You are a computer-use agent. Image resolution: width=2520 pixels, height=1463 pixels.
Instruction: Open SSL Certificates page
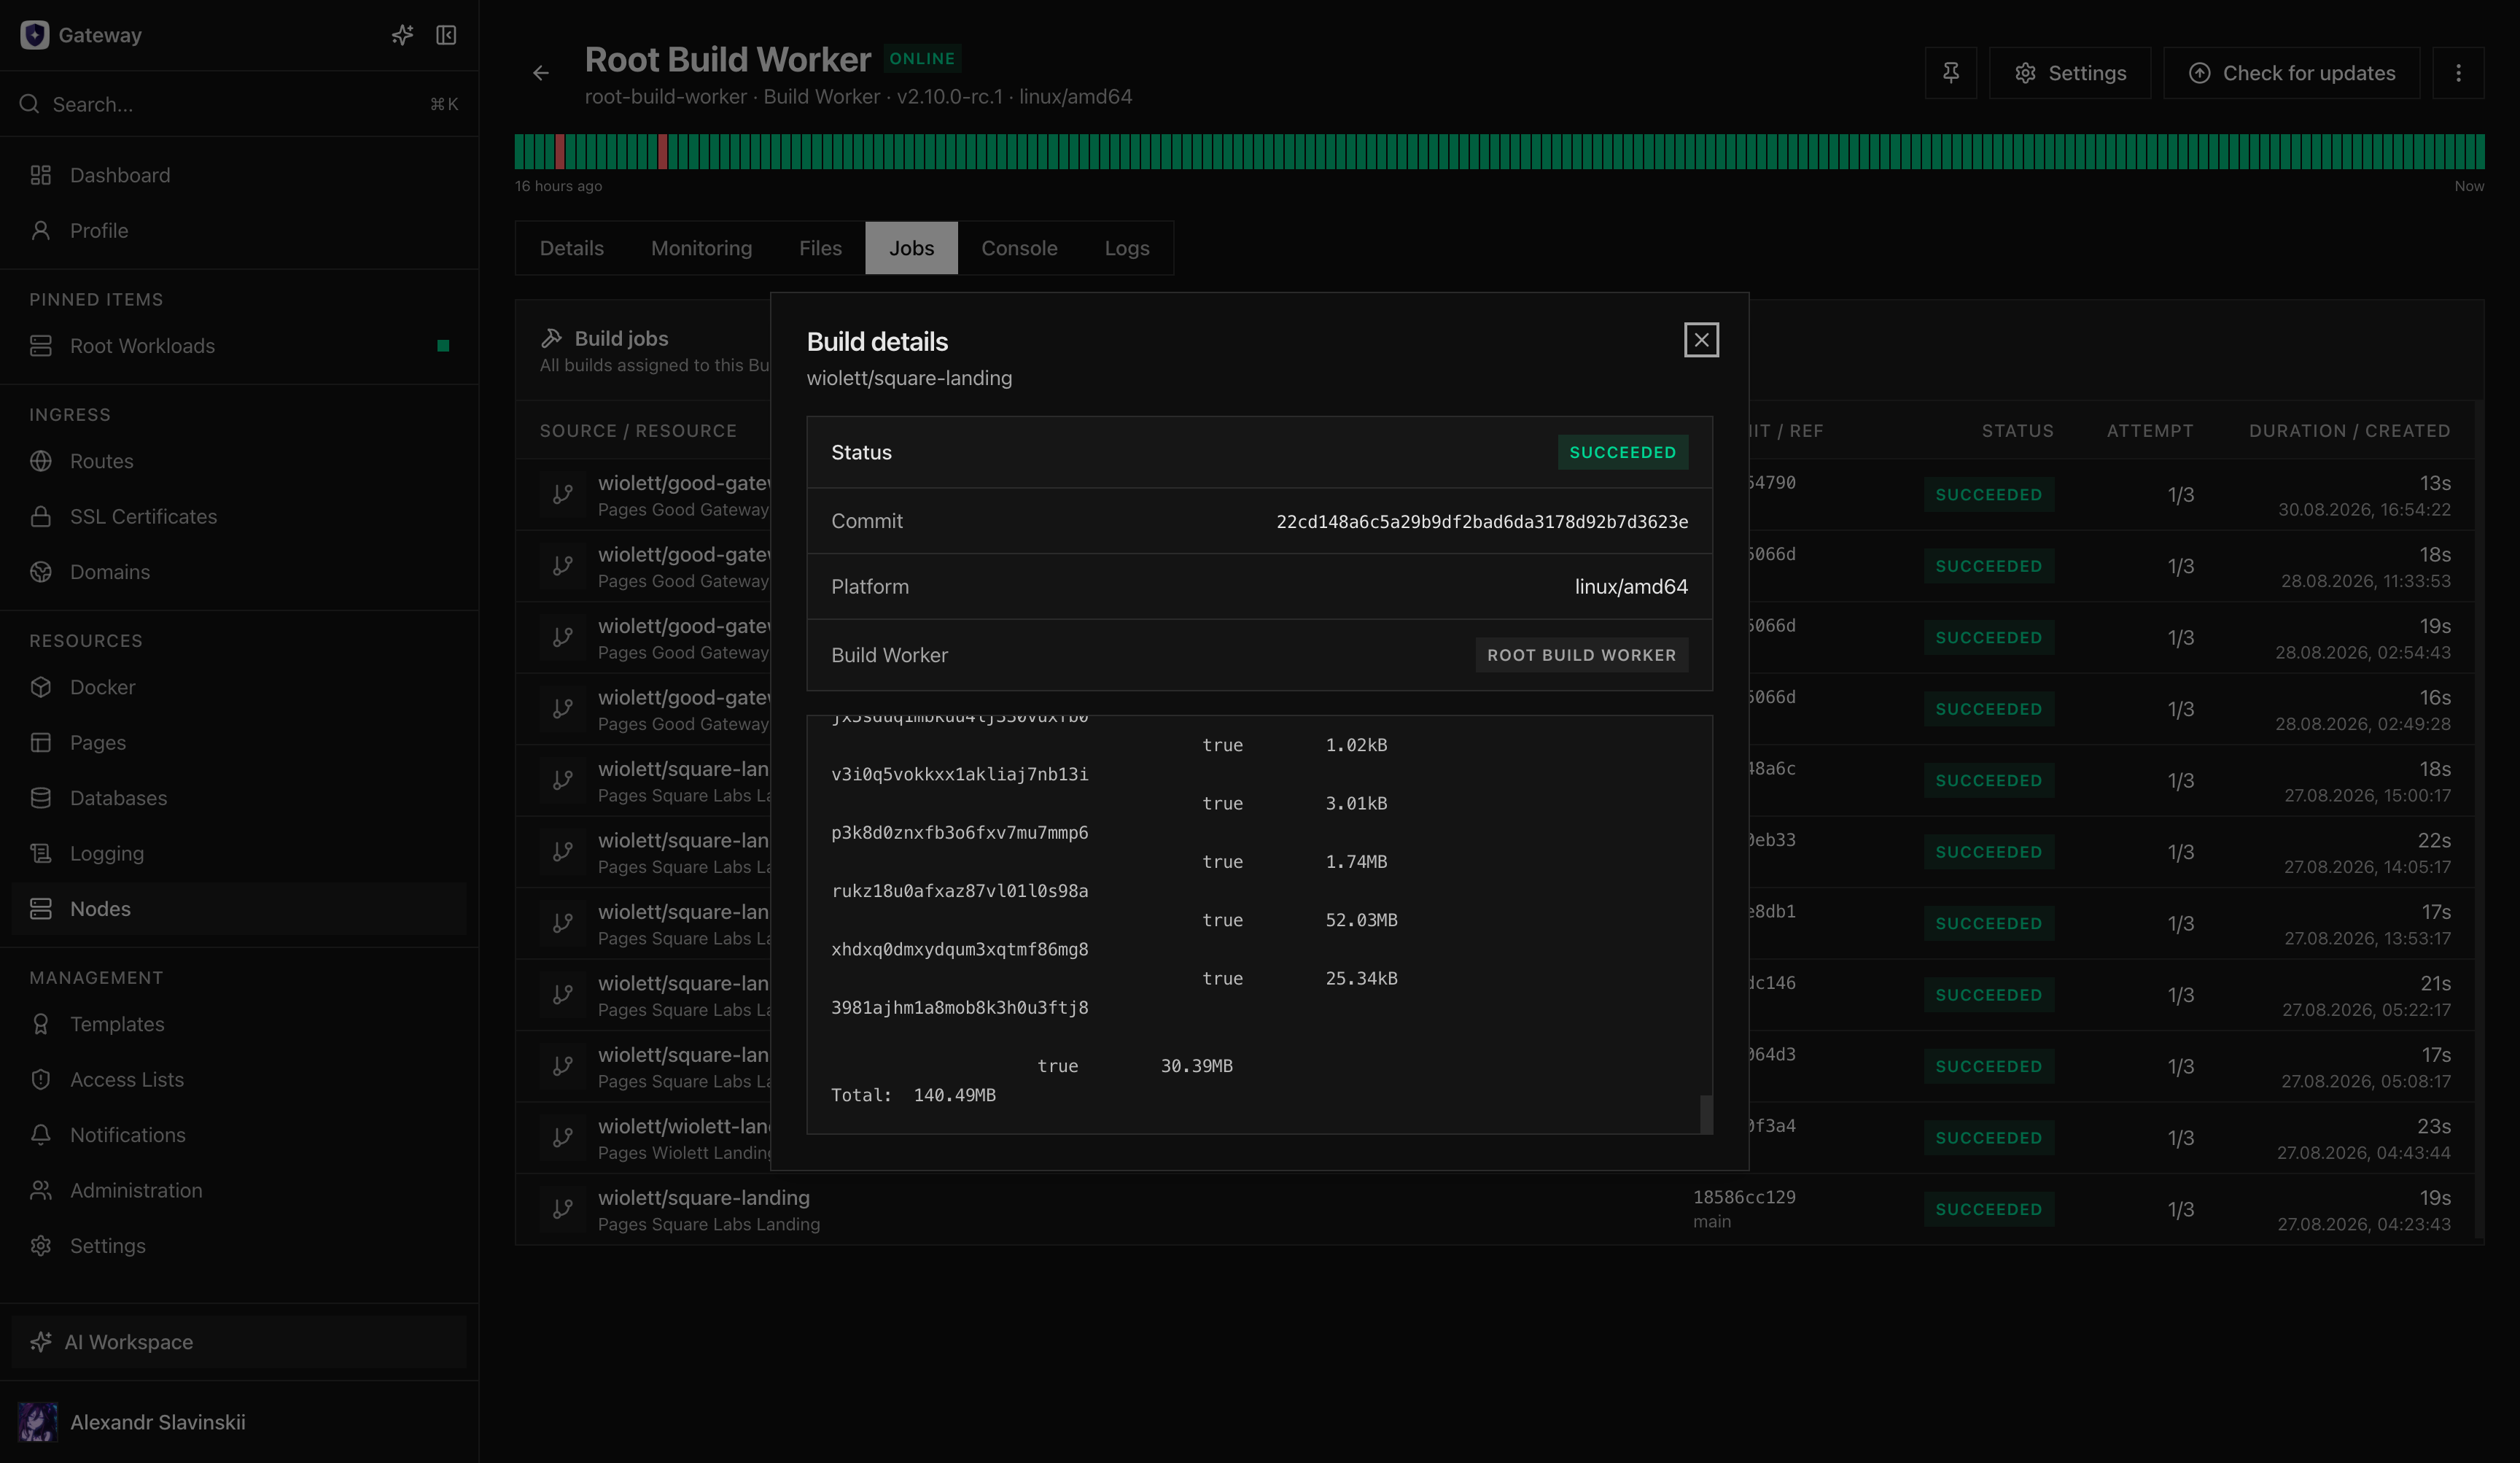pos(239,517)
